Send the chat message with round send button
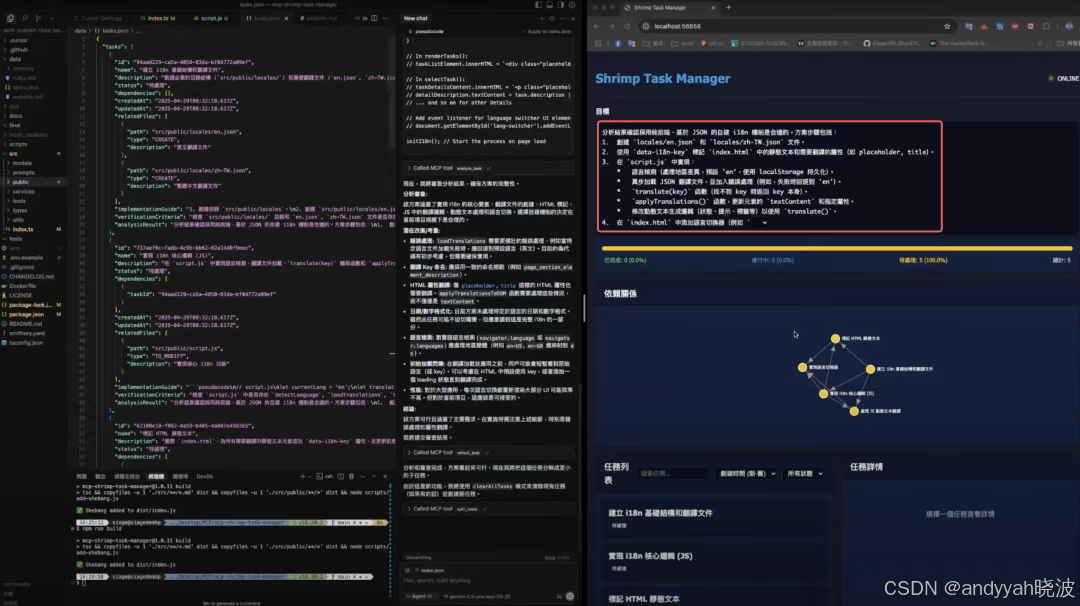1080x606 pixels. click(x=570, y=596)
